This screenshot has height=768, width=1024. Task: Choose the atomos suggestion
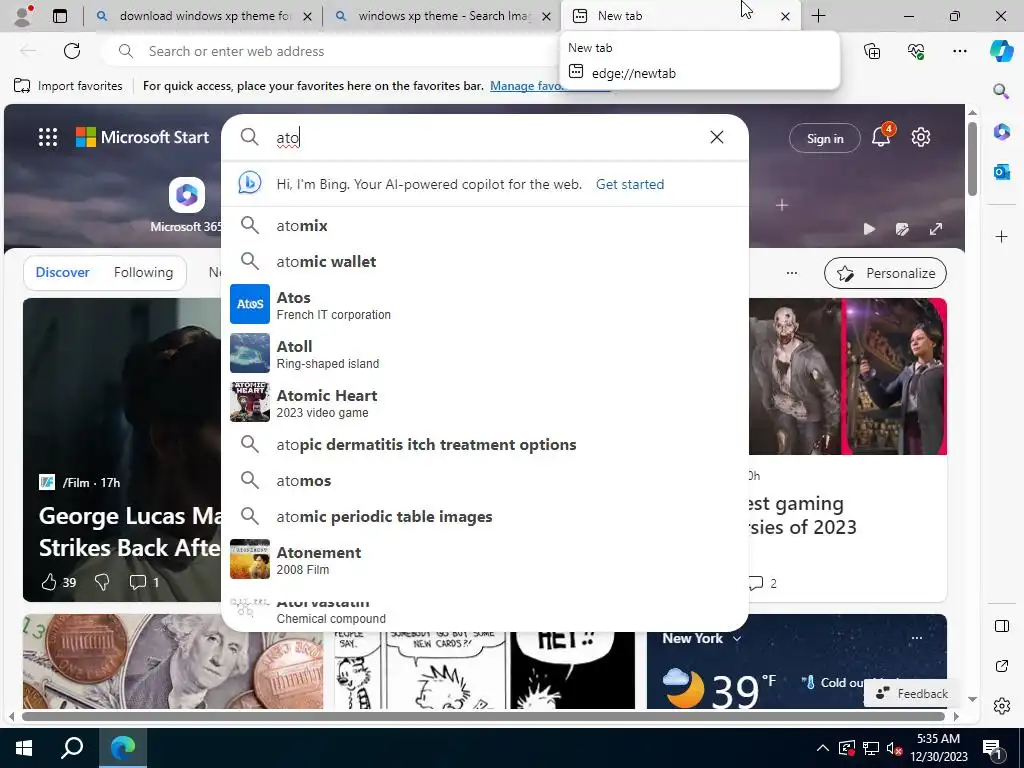485,481
